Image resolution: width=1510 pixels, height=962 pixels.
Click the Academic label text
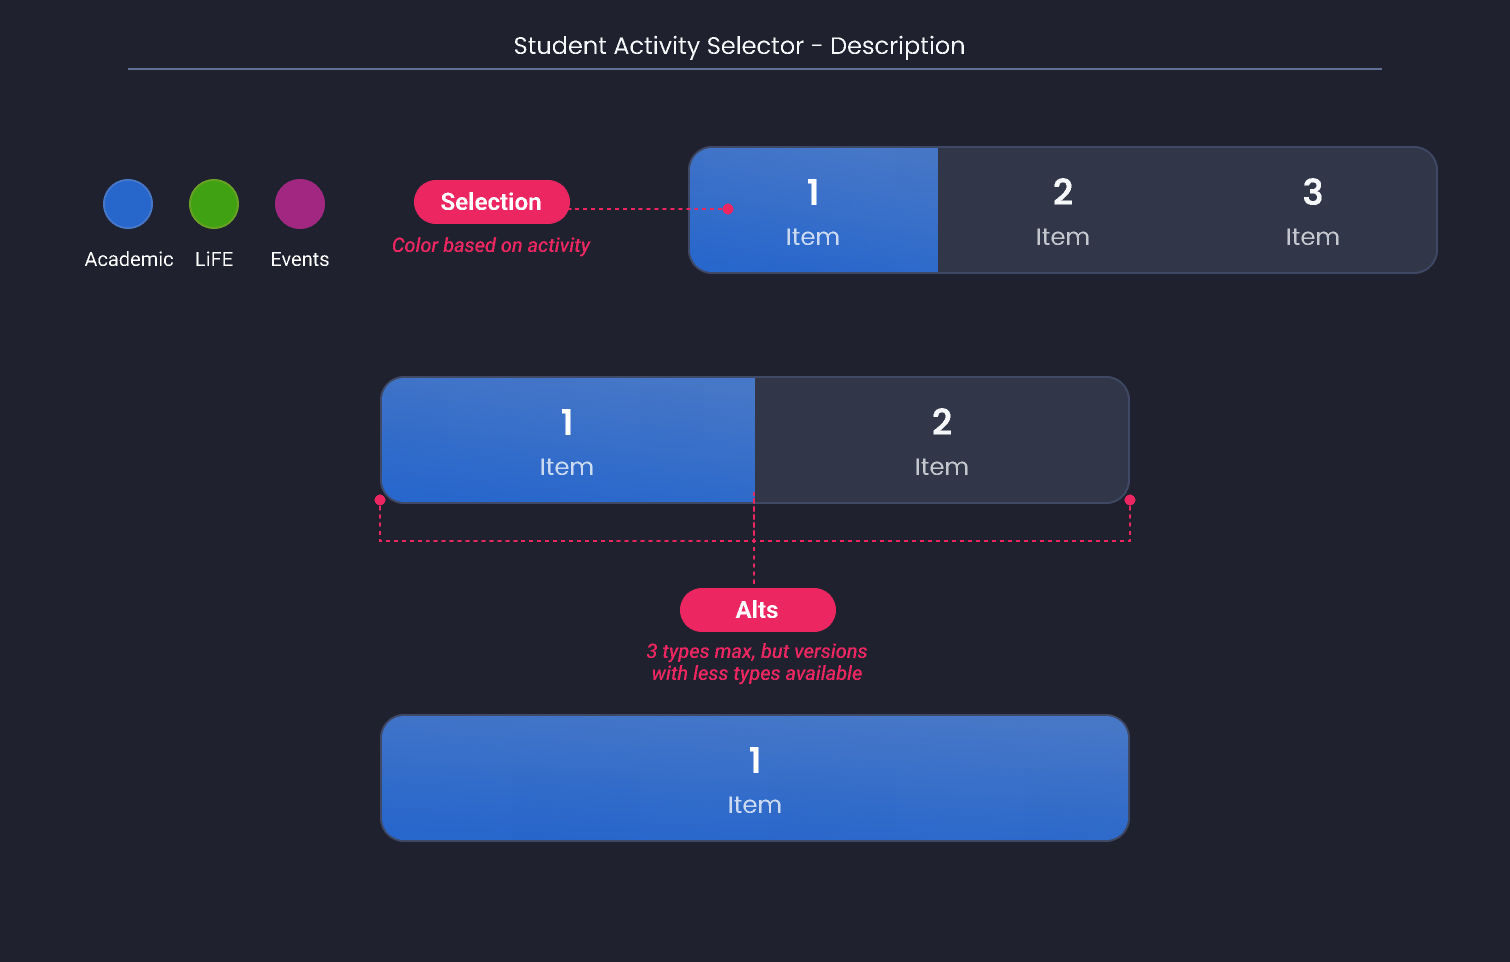click(128, 259)
